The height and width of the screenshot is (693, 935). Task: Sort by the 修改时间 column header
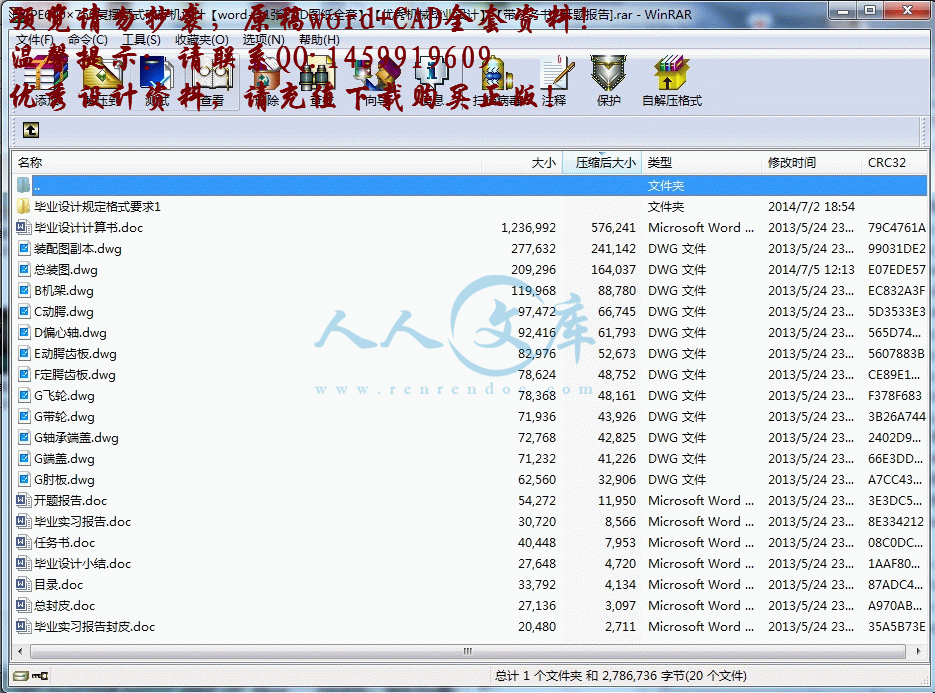coord(811,162)
